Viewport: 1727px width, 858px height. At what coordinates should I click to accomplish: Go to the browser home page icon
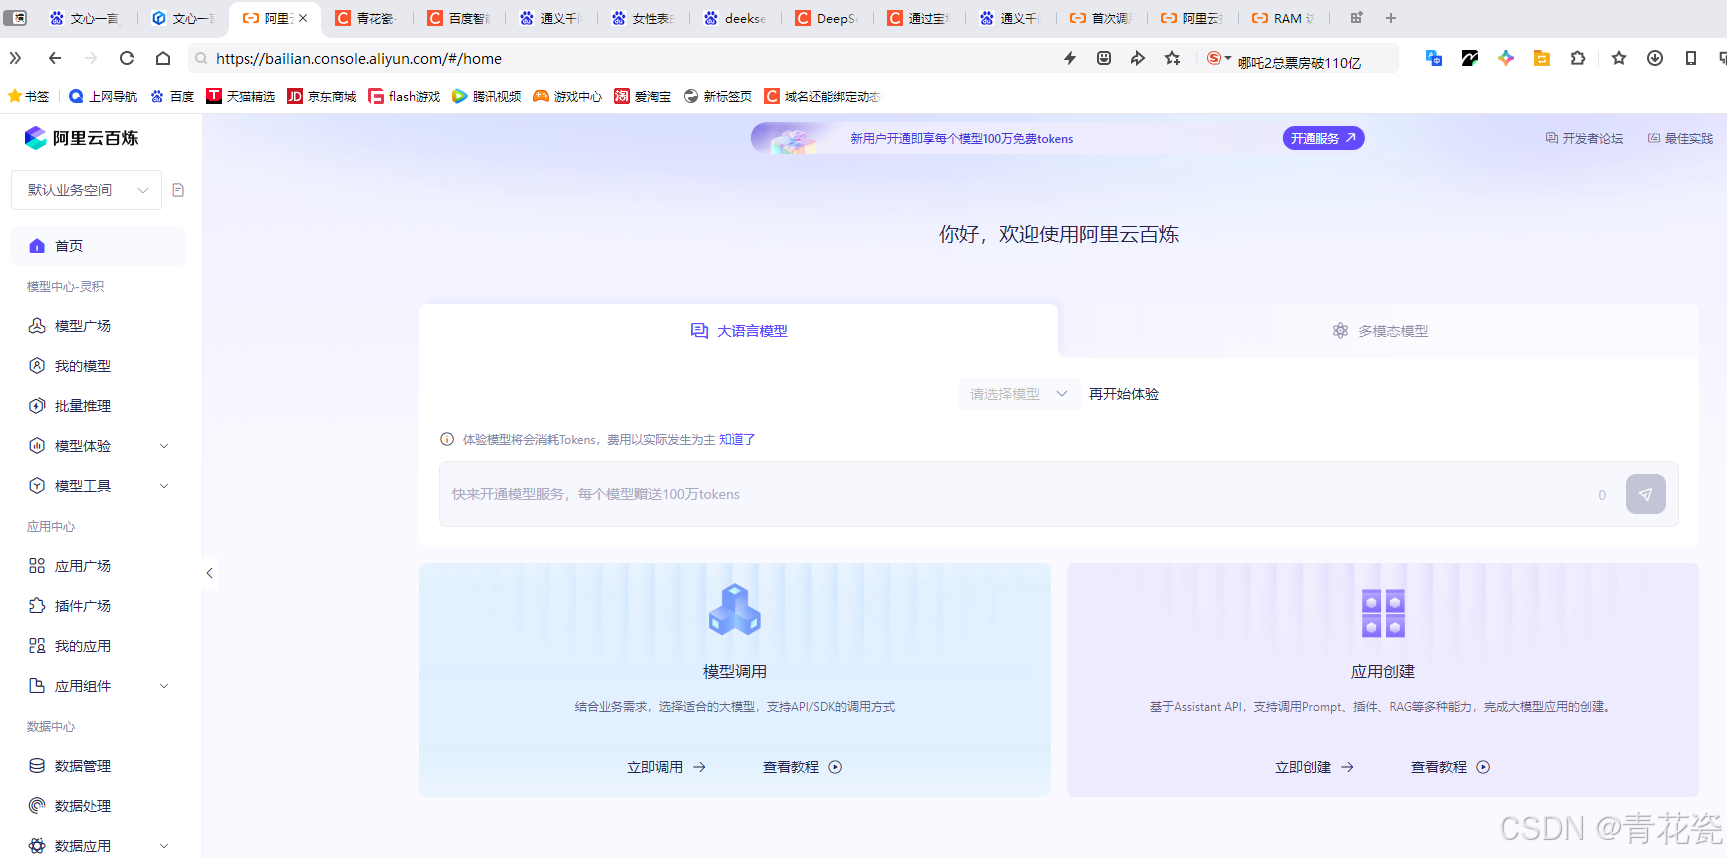click(163, 58)
